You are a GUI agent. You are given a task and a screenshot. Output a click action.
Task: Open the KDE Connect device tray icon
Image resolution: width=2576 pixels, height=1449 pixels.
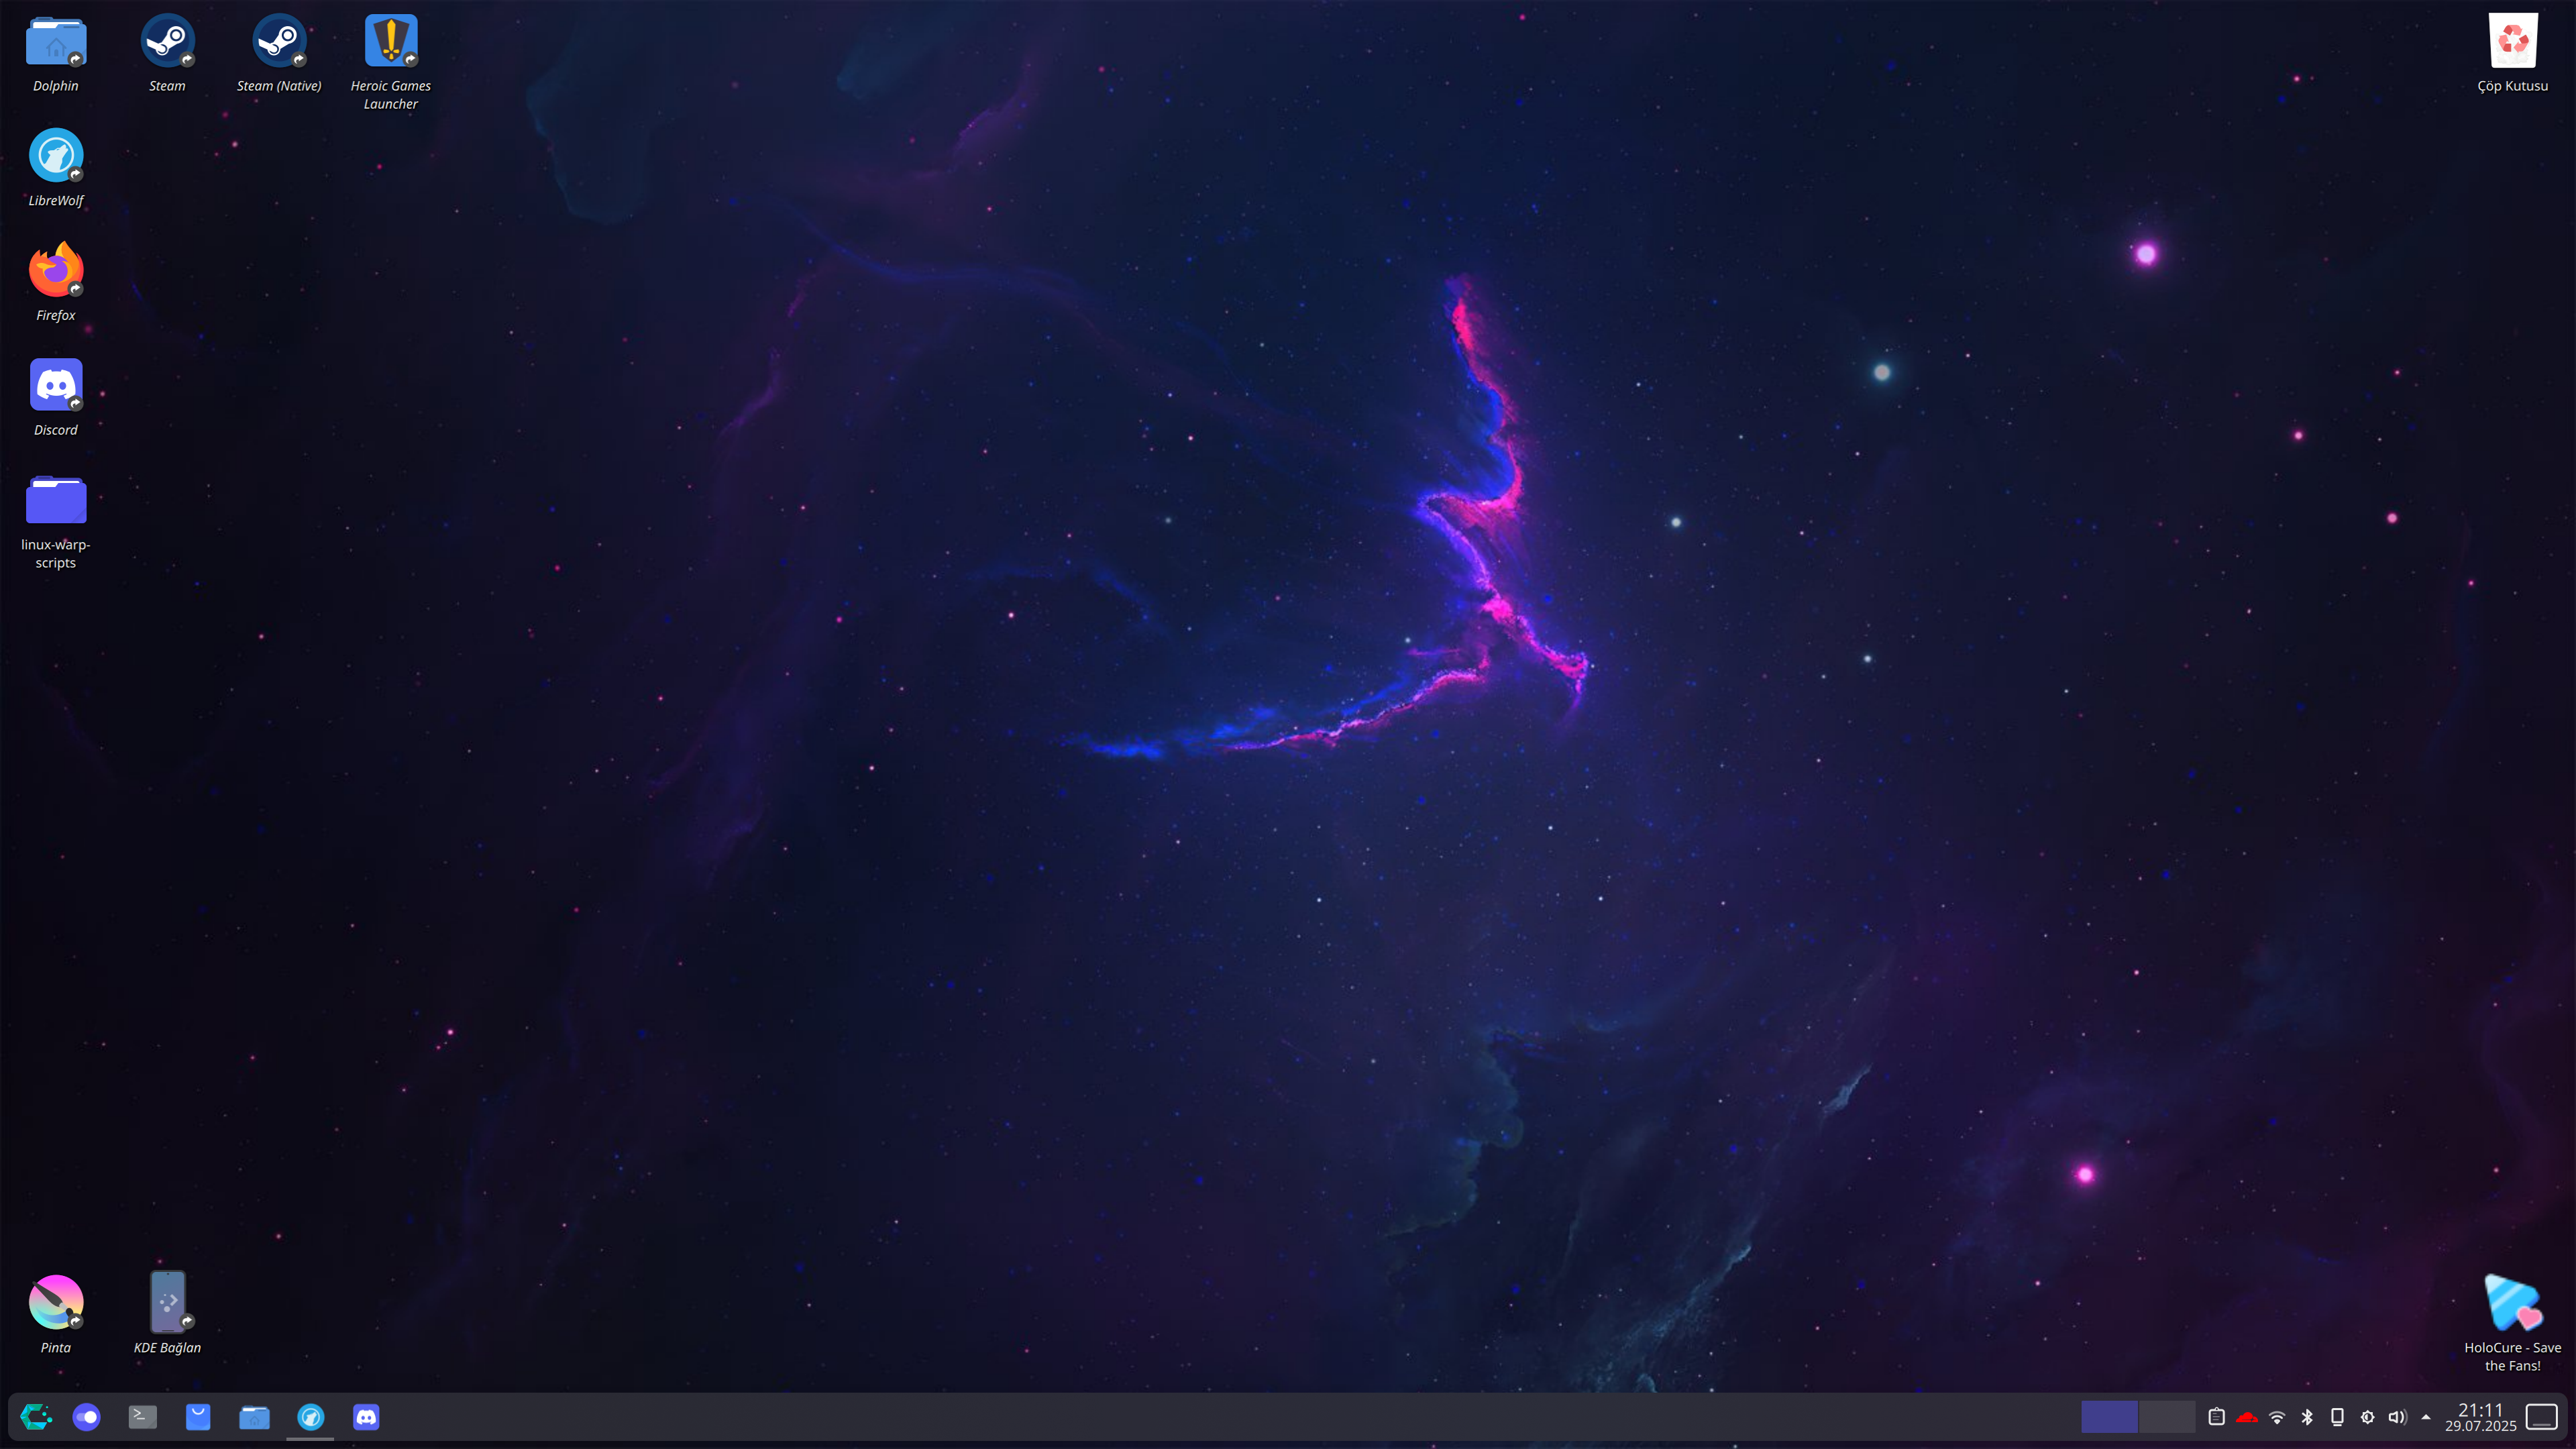click(x=2337, y=1417)
